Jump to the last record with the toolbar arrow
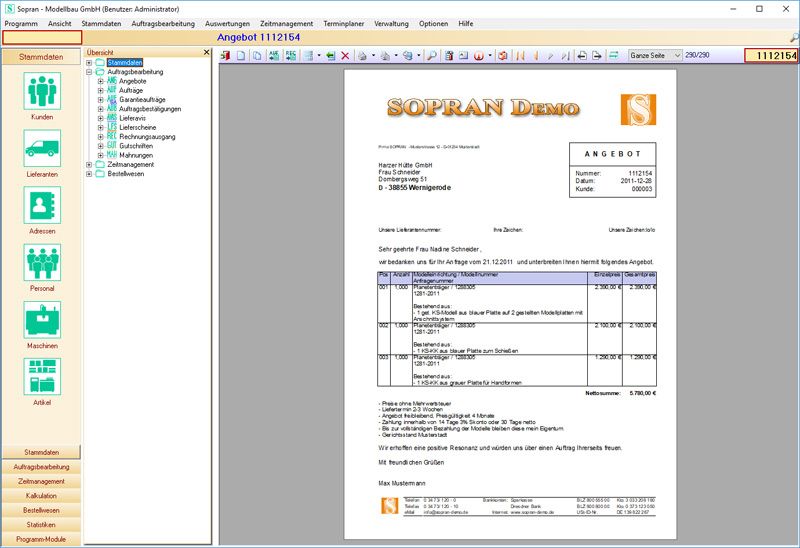The height and width of the screenshot is (548, 800). tap(565, 56)
